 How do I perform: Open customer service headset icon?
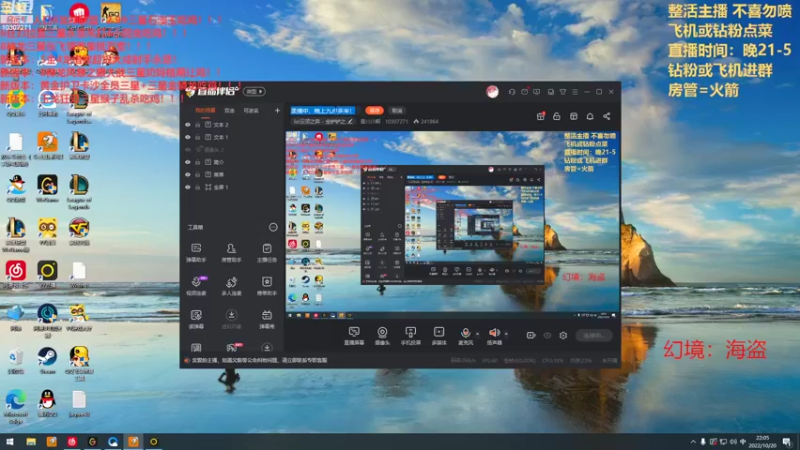coord(512,92)
